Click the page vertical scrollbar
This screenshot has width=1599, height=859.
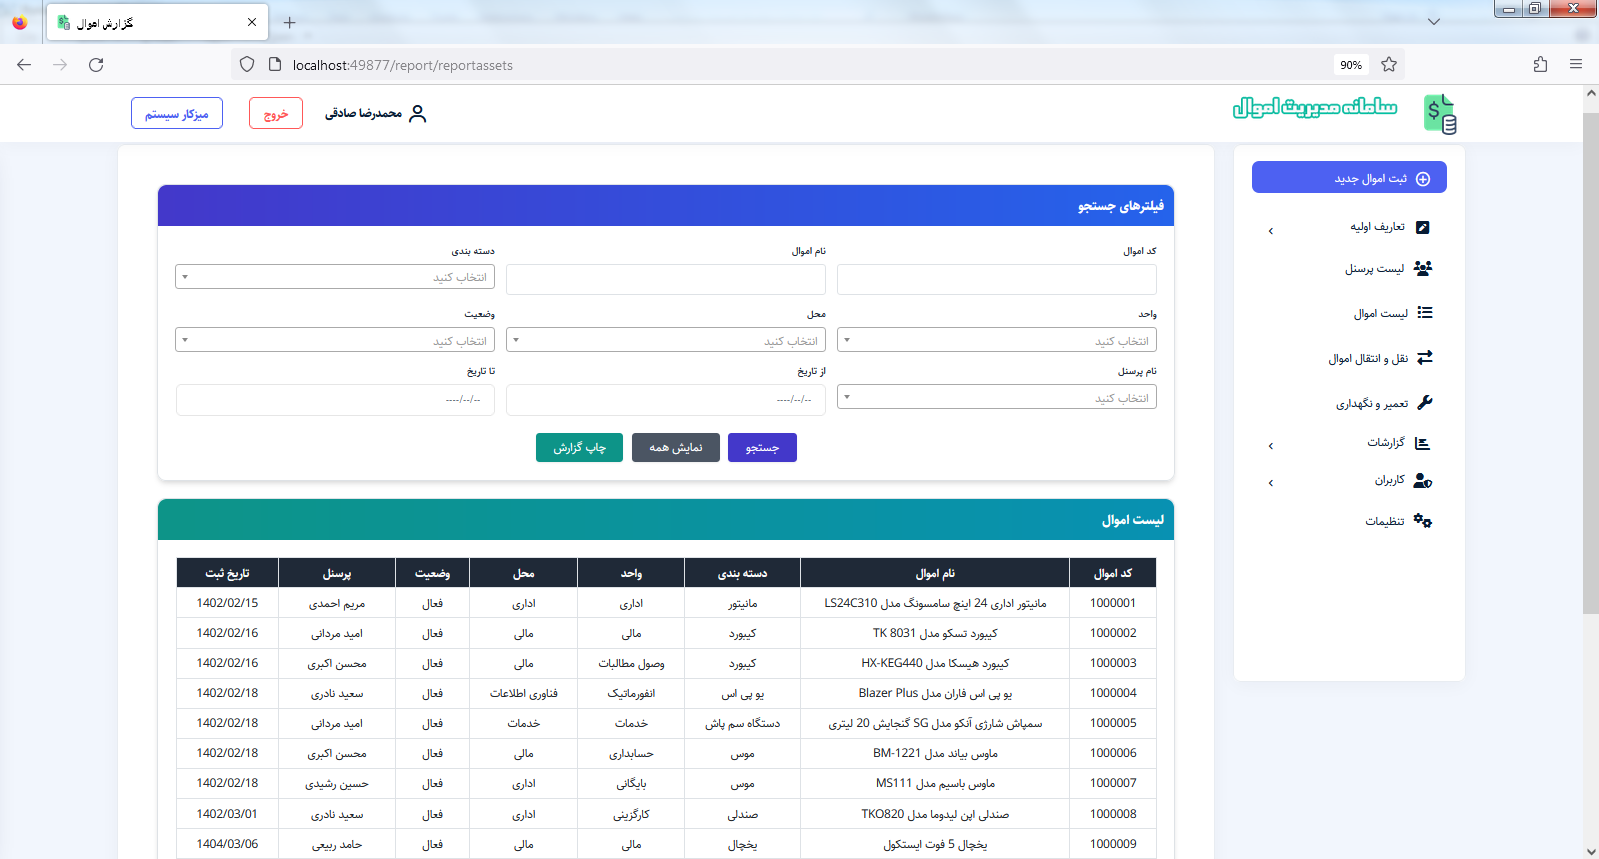pos(1590,400)
